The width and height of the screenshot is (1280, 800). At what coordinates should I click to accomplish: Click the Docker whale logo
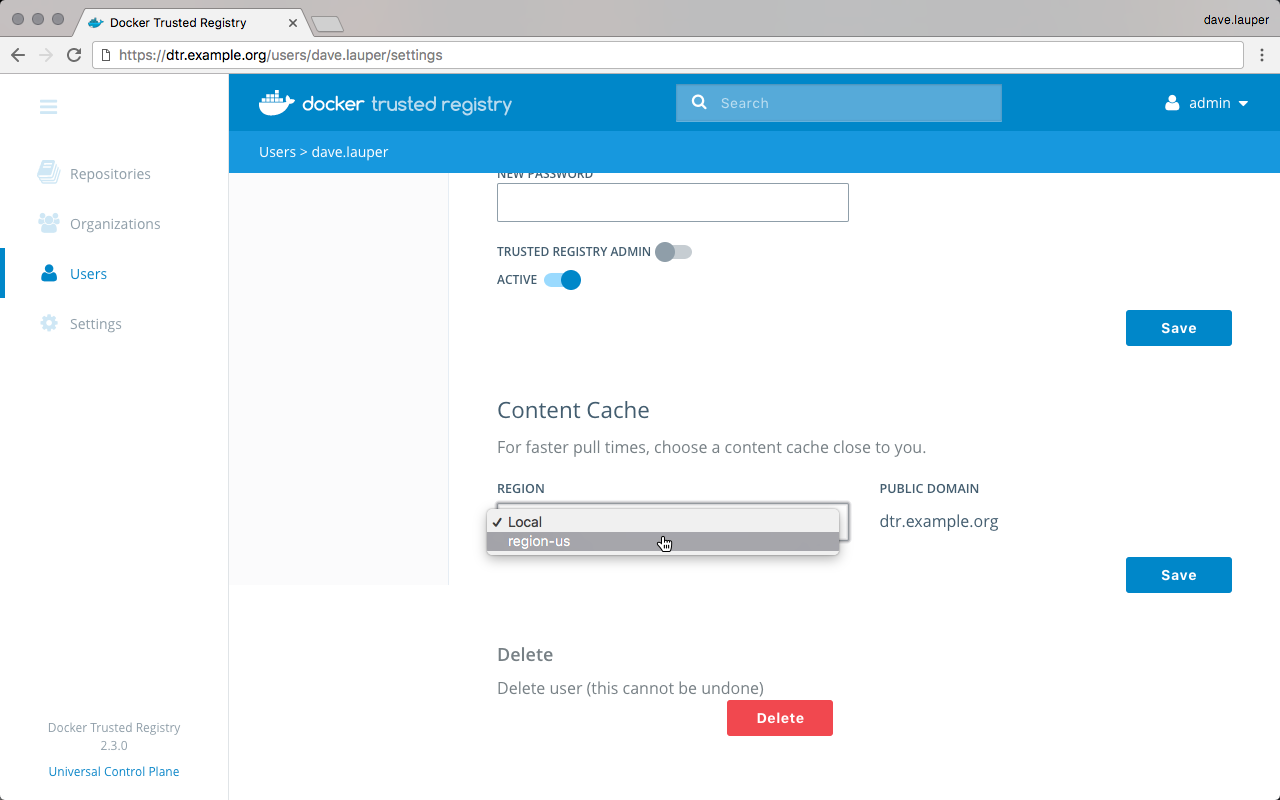click(x=276, y=103)
